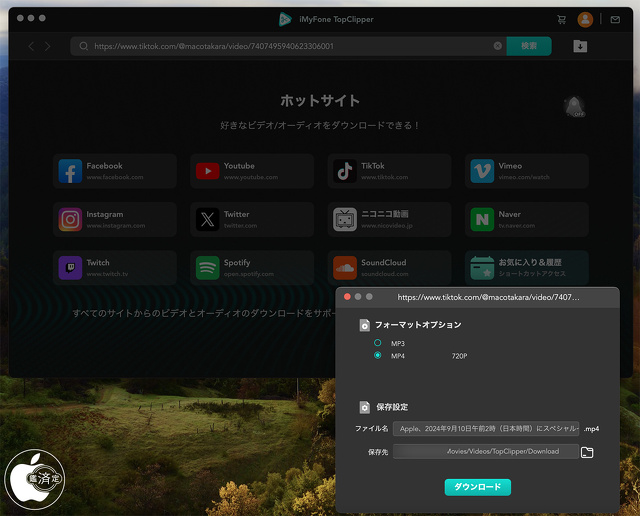Open the Instagram site icon

70,219
